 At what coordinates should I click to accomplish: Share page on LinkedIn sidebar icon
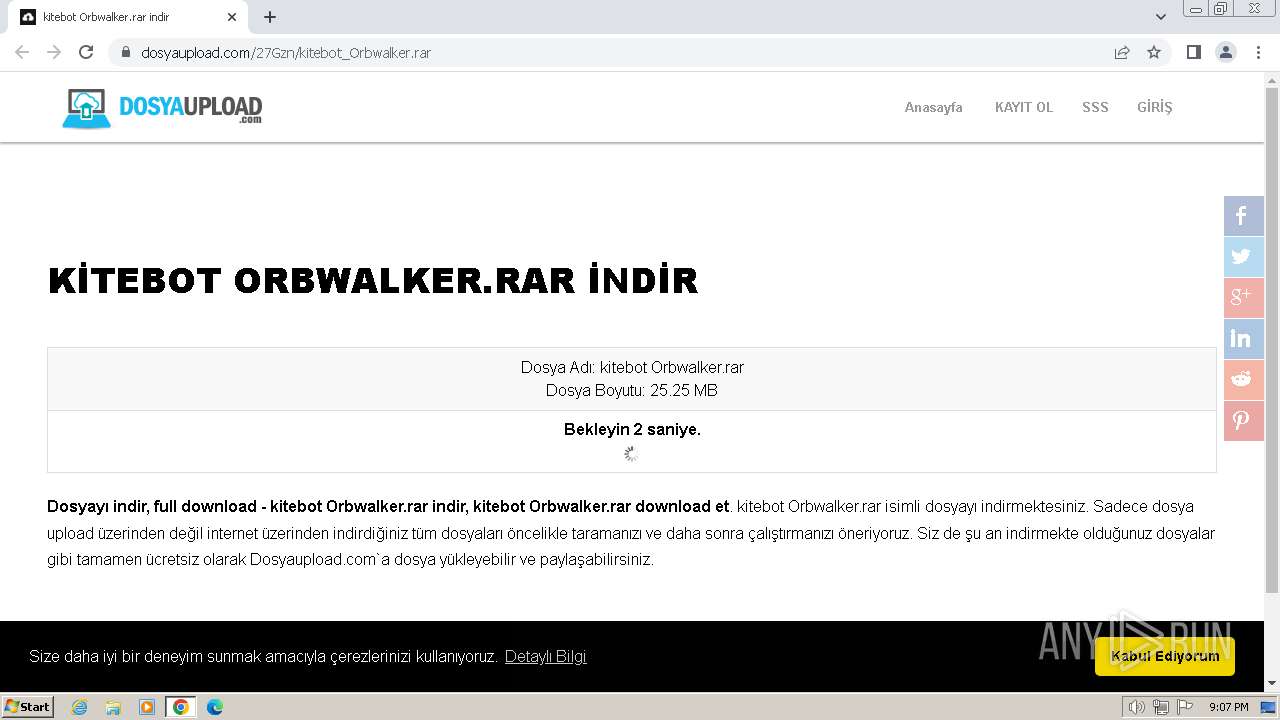[x=1243, y=339]
